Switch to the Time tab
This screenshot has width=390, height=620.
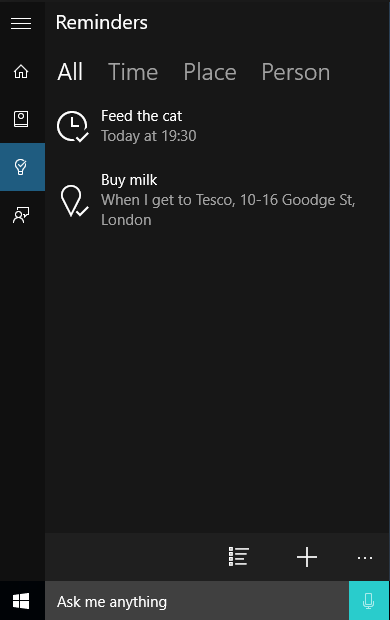coord(133,72)
